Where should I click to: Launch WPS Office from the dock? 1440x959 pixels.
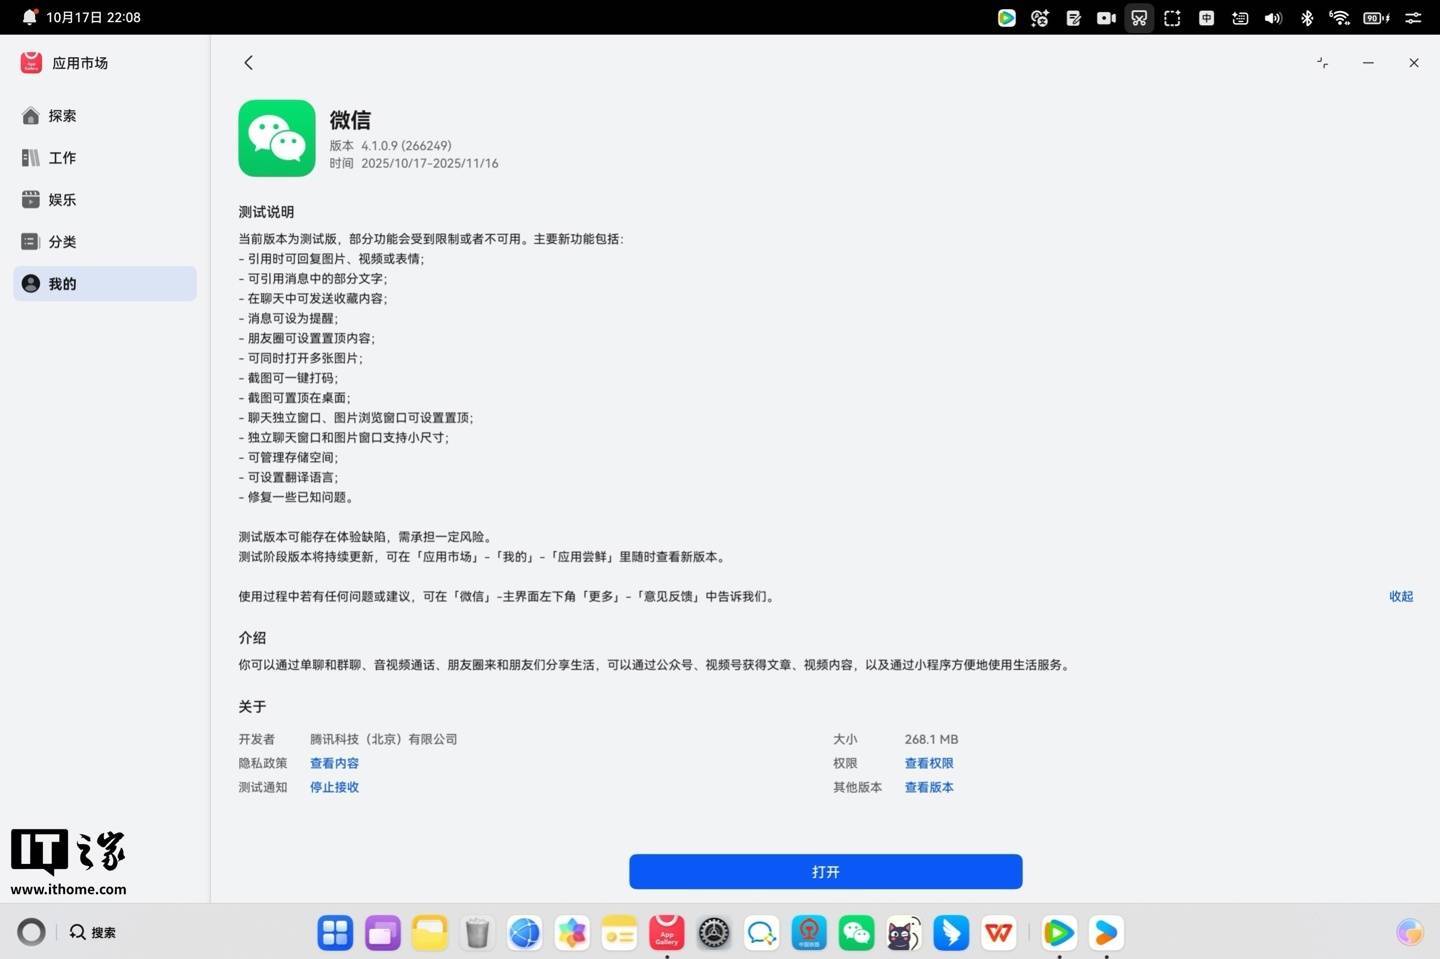pos(997,932)
